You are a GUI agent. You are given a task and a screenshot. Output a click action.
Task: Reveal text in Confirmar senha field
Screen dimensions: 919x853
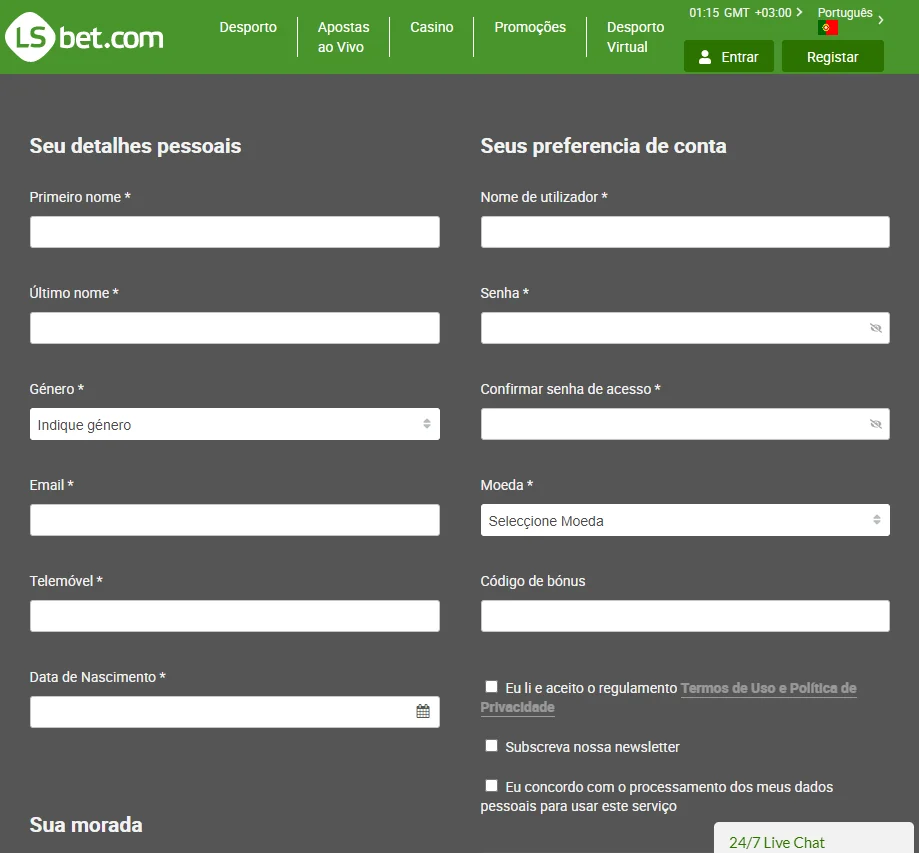click(876, 424)
